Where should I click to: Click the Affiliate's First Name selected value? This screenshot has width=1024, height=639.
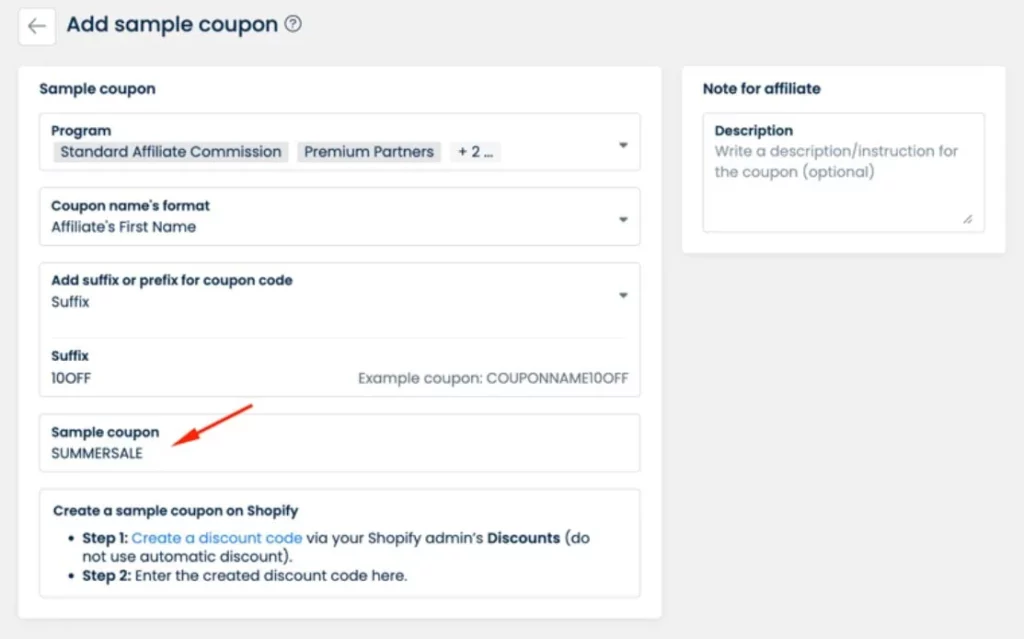[x=123, y=227]
